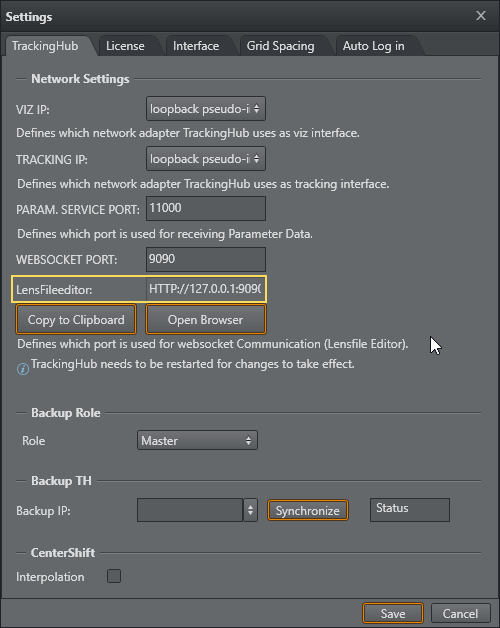
Task: Save the settings
Action: pyautogui.click(x=393, y=614)
